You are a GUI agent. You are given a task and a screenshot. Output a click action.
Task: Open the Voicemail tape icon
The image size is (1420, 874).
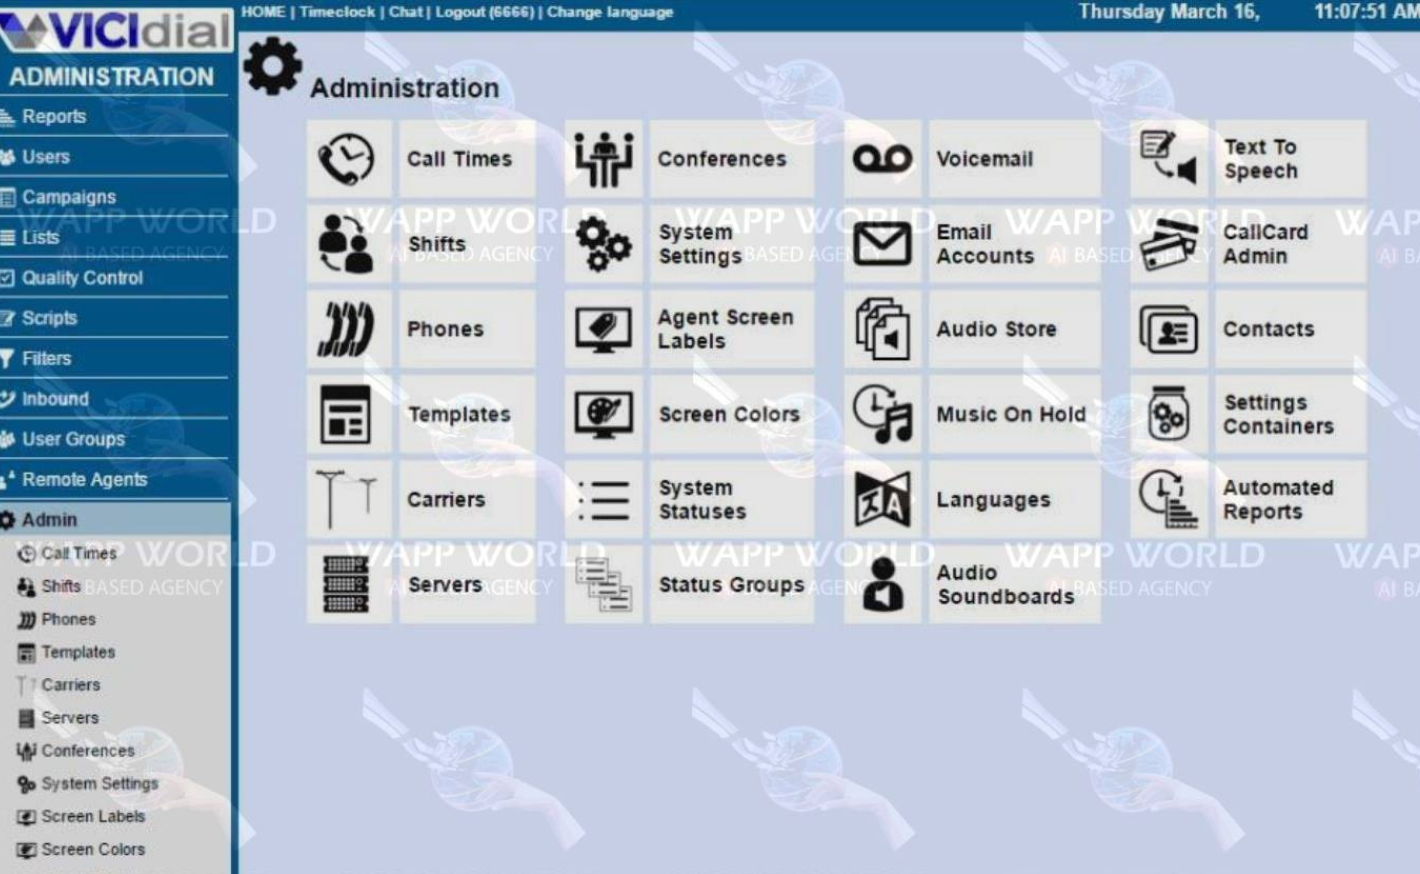(882, 159)
